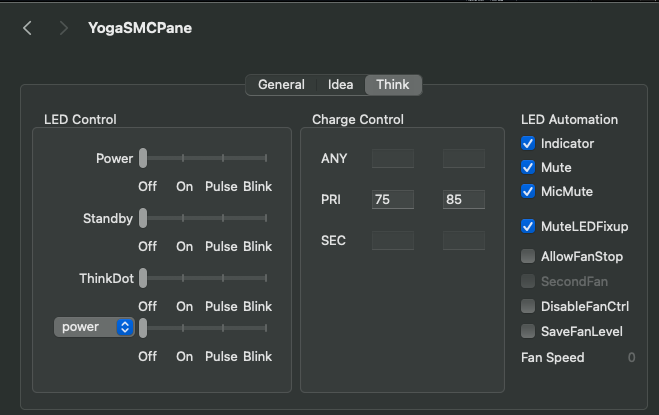Enable the AllowFanStop checkbox

(529, 257)
